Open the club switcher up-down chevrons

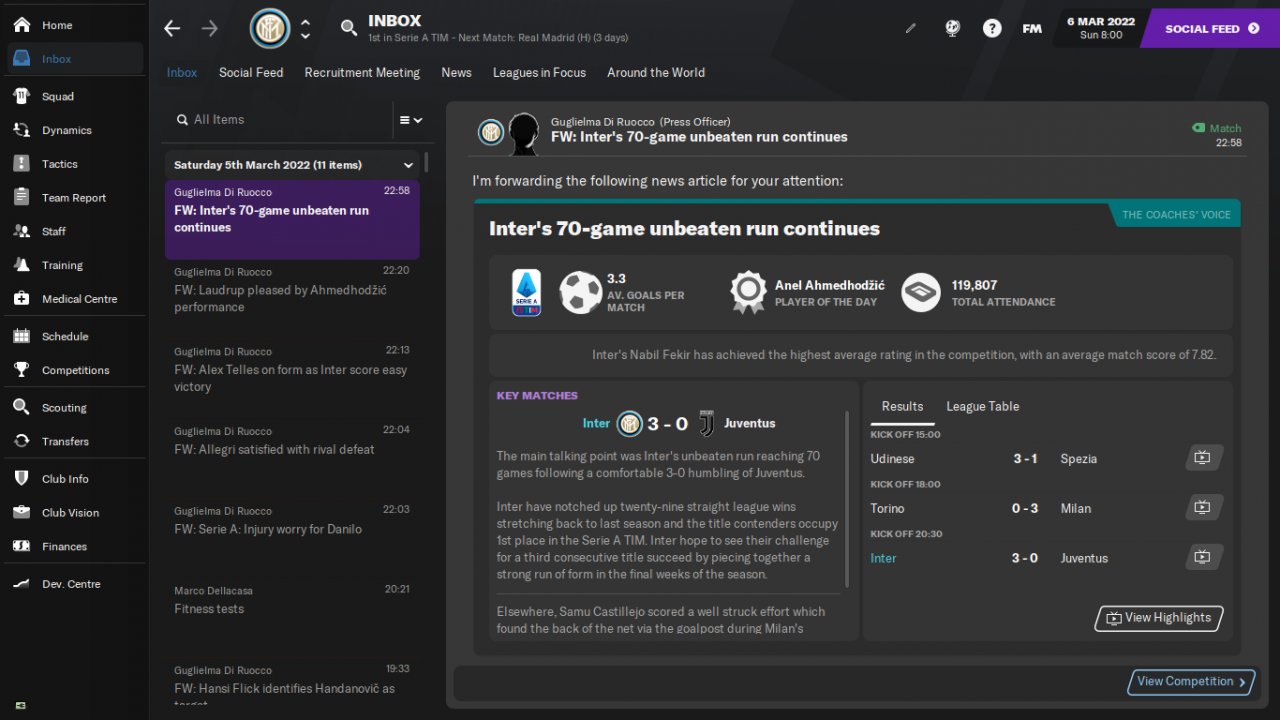coord(305,29)
